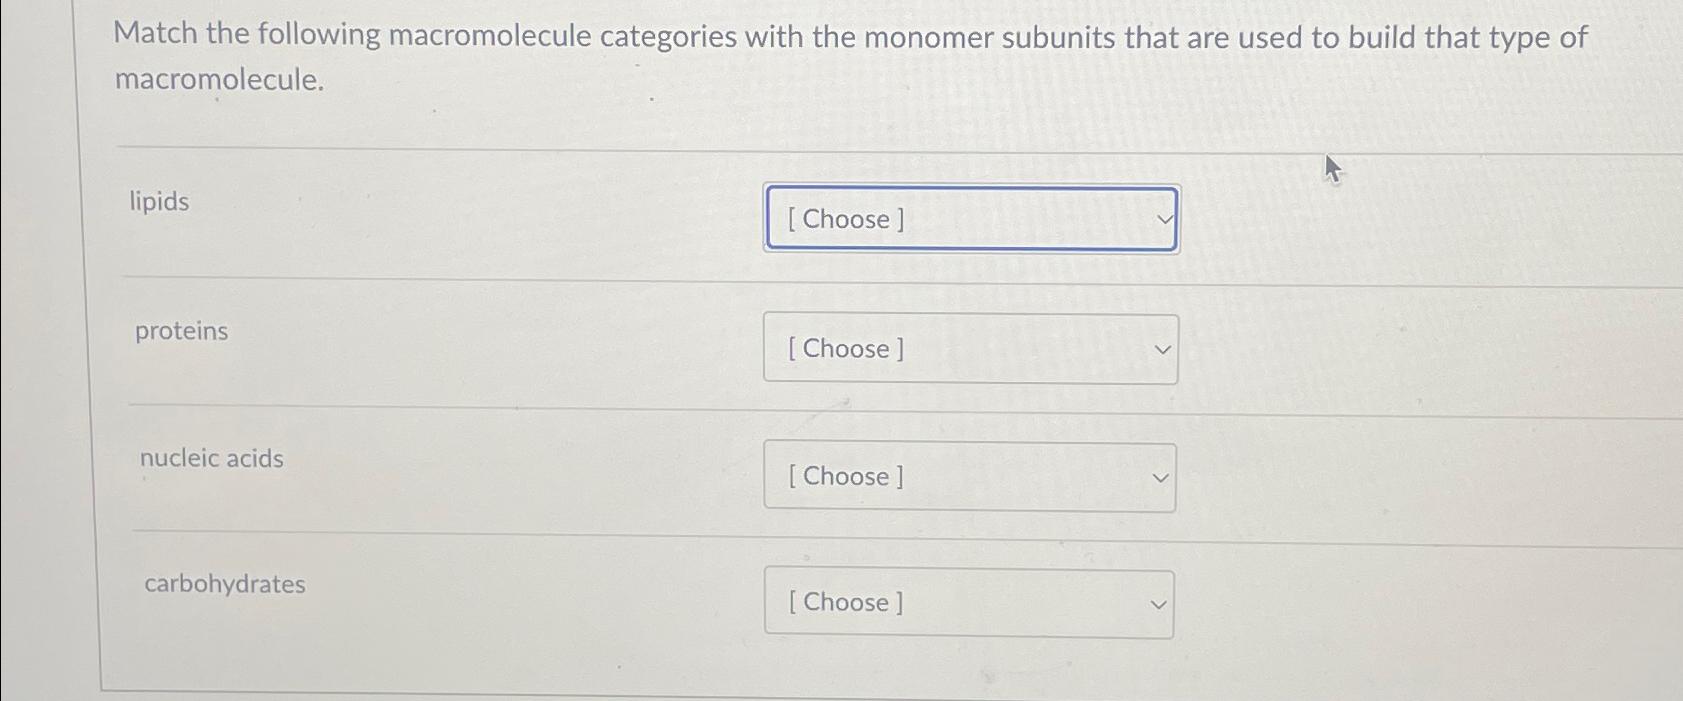This screenshot has width=1683, height=701.
Task: Open the proteins monomer dropdown
Action: pos(970,349)
